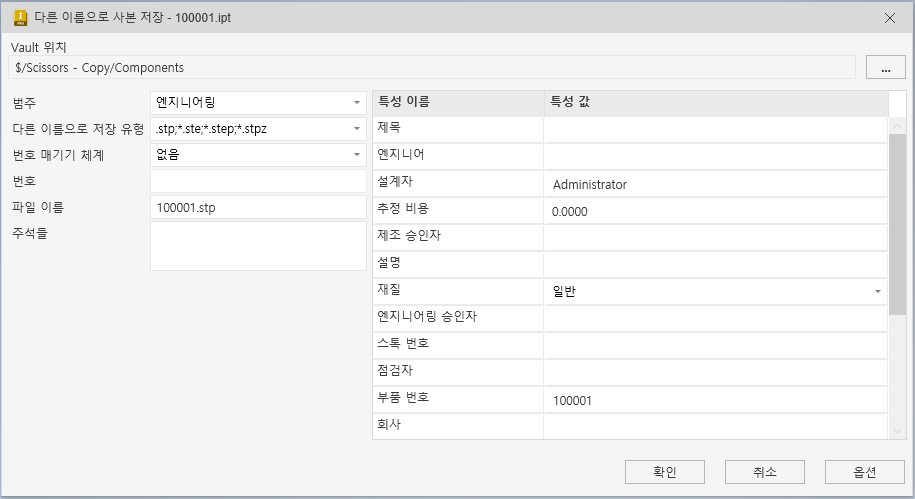The height and width of the screenshot is (499, 915).
Task: Open the 재질 material value dropdown
Action: tap(878, 292)
